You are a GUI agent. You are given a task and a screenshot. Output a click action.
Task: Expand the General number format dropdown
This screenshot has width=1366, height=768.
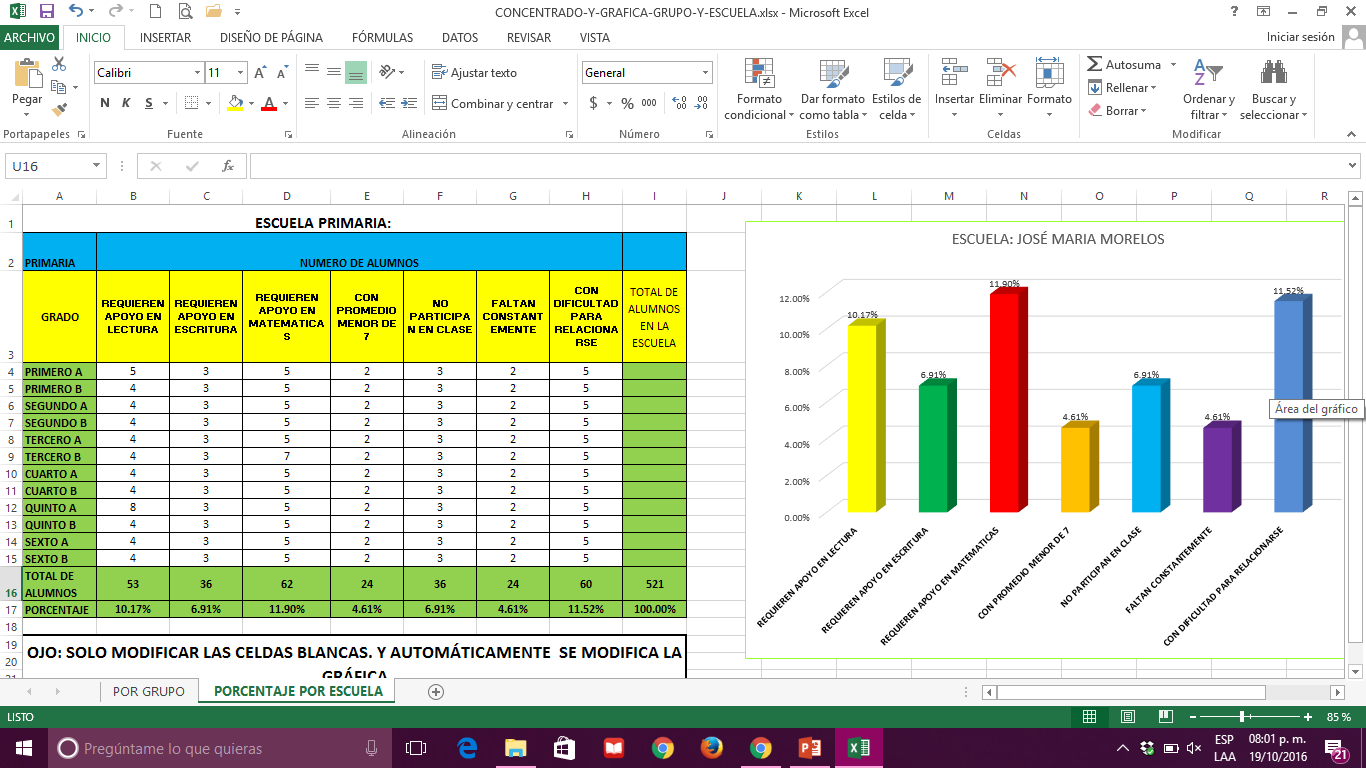pyautogui.click(x=705, y=73)
